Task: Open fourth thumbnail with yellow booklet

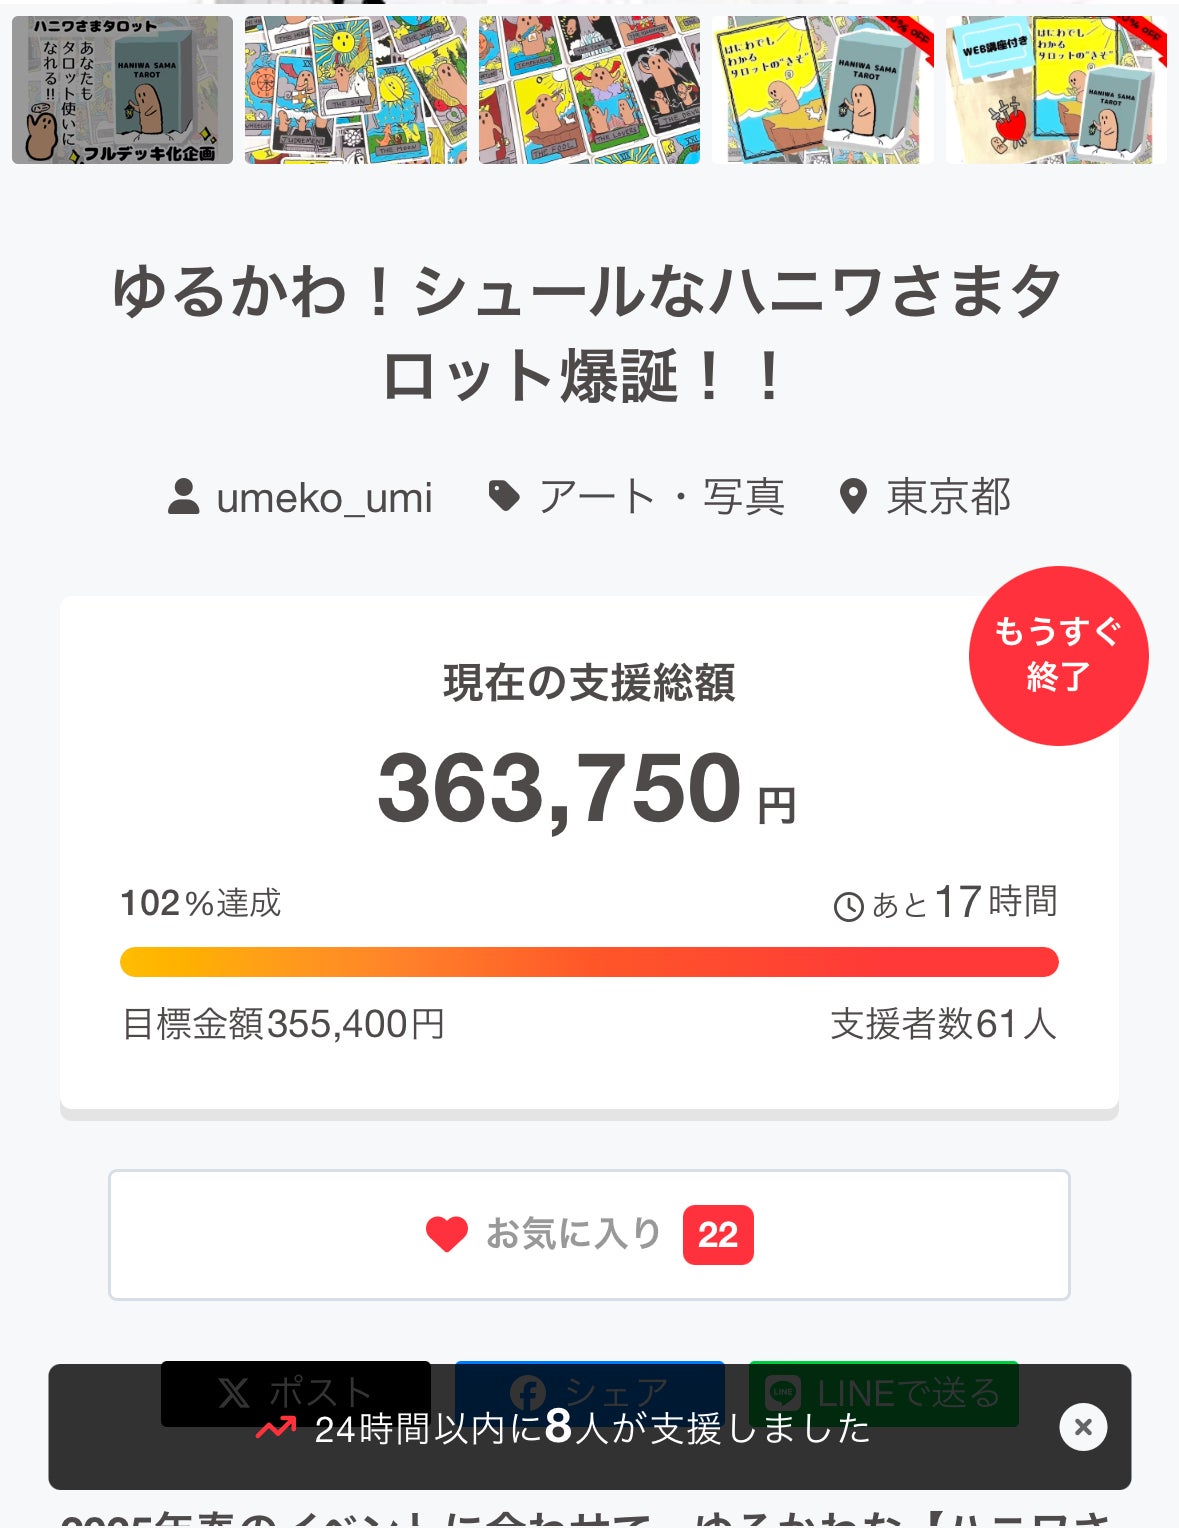Action: pos(823,90)
